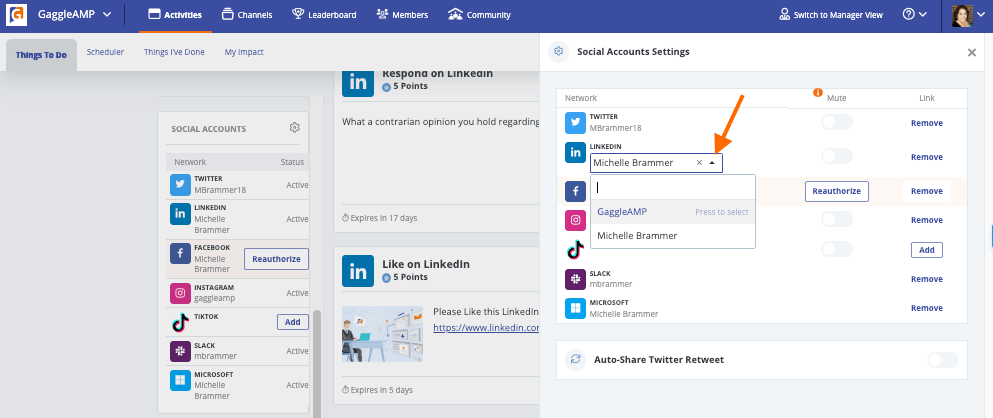Open the help question mark menu
The image size is (993, 418).
click(914, 14)
